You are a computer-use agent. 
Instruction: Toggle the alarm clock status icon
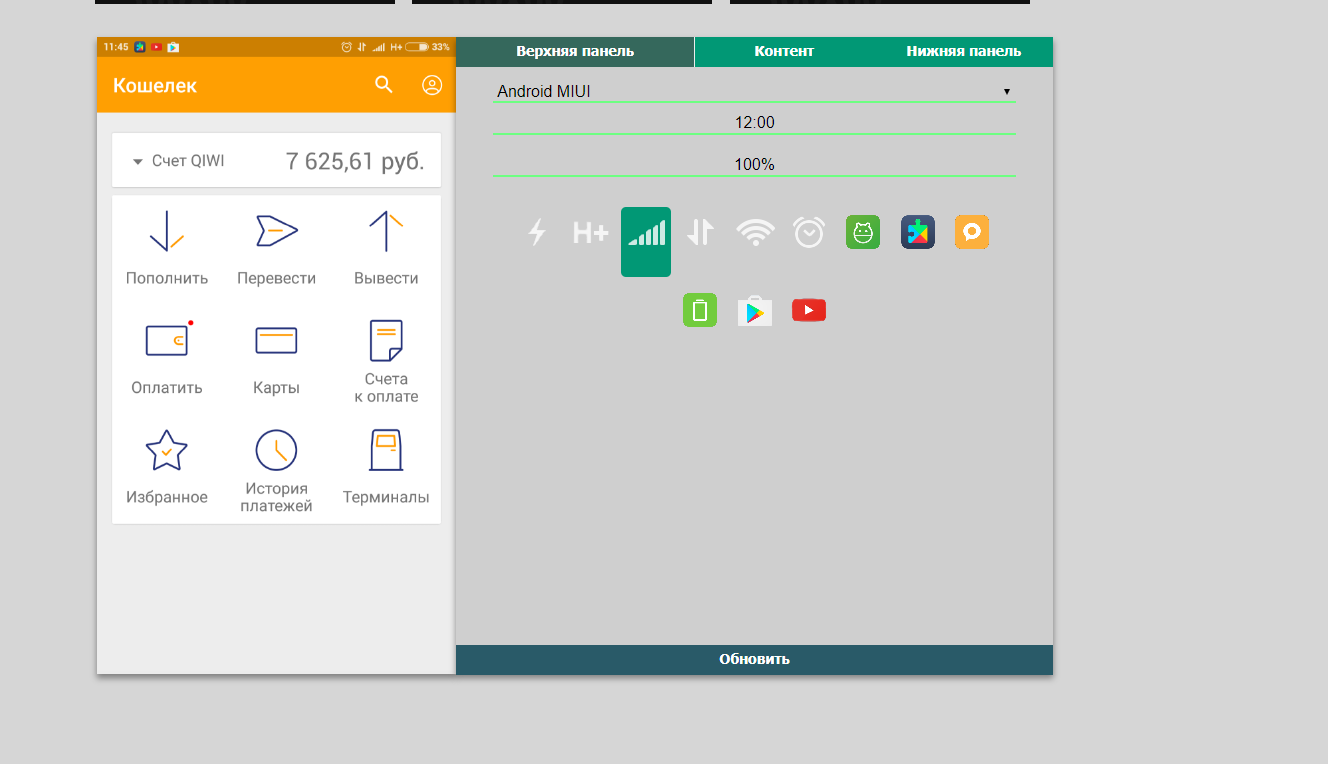pyautogui.click(x=809, y=233)
